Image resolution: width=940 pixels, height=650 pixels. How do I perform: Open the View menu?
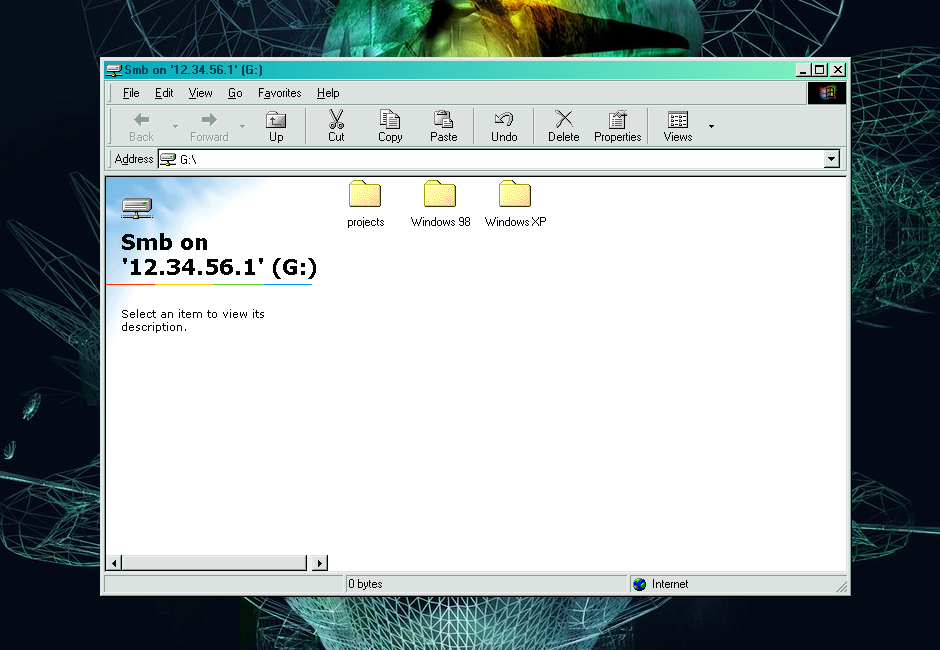200,93
